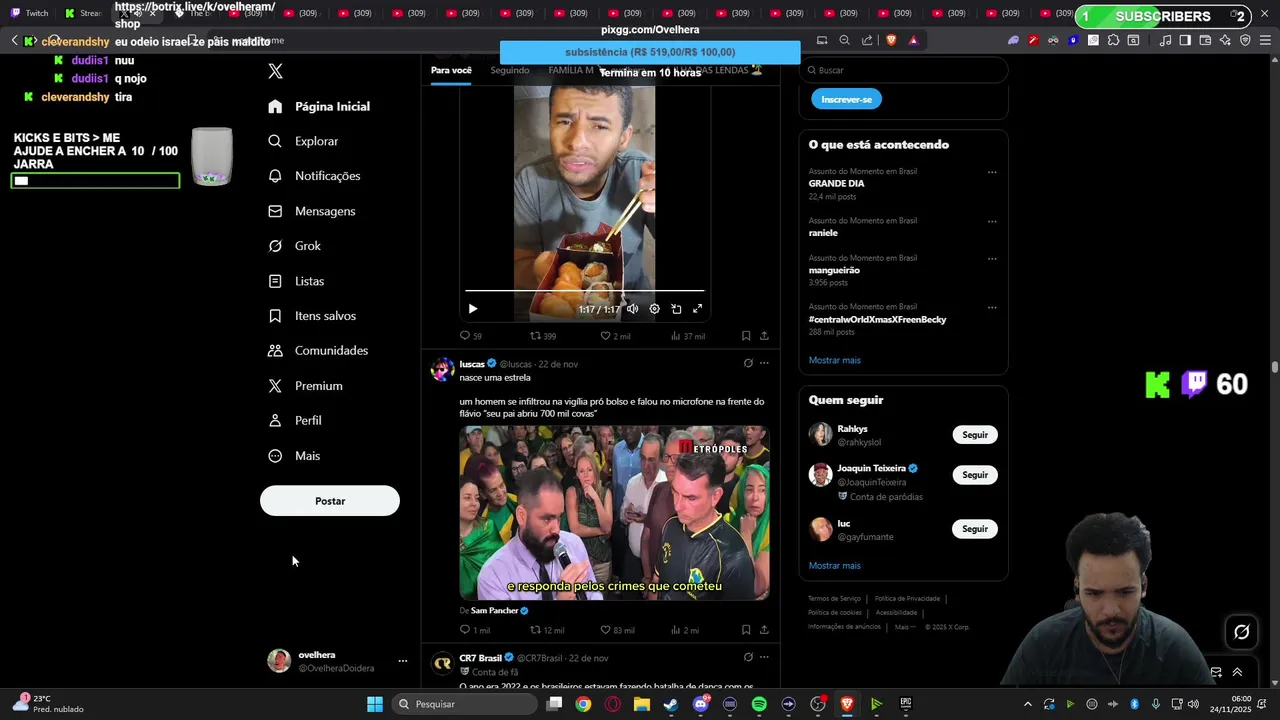The width and height of the screenshot is (1280, 720).
Task: Open options for #centralwOrldXmasXFreenBecky trend
Action: pyautogui.click(x=992, y=307)
